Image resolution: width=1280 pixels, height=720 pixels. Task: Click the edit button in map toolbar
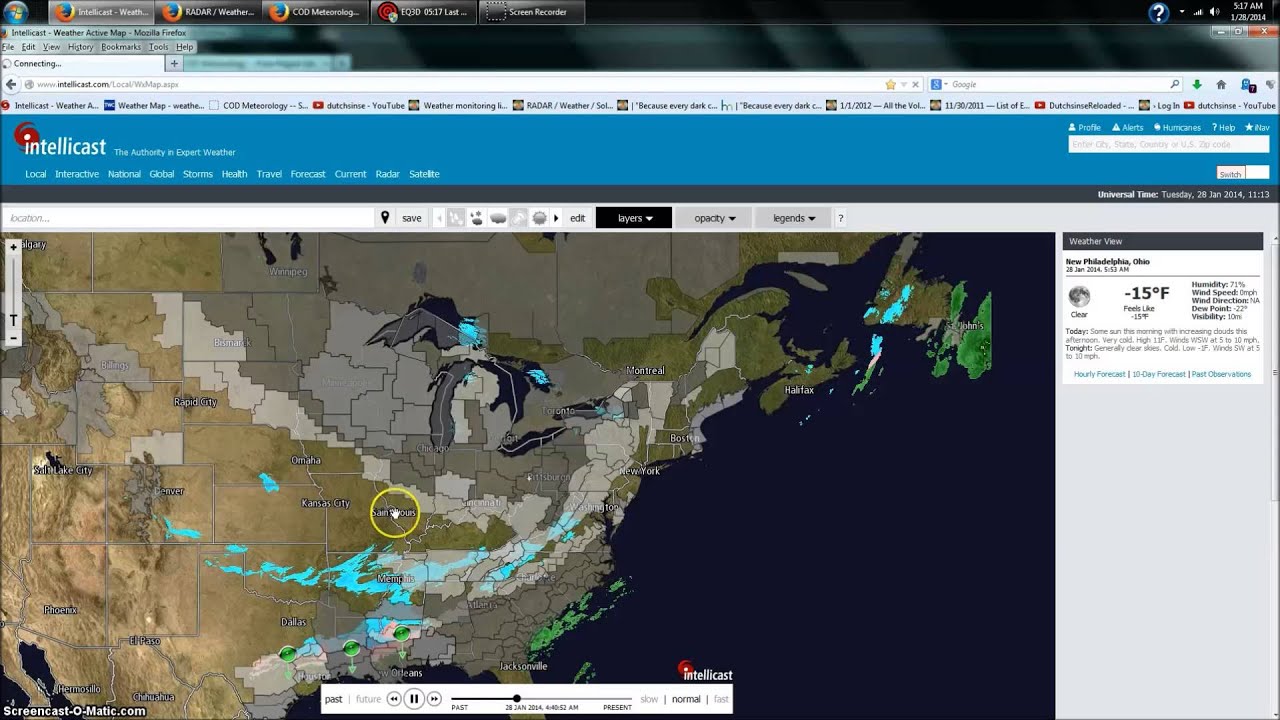[x=578, y=218]
